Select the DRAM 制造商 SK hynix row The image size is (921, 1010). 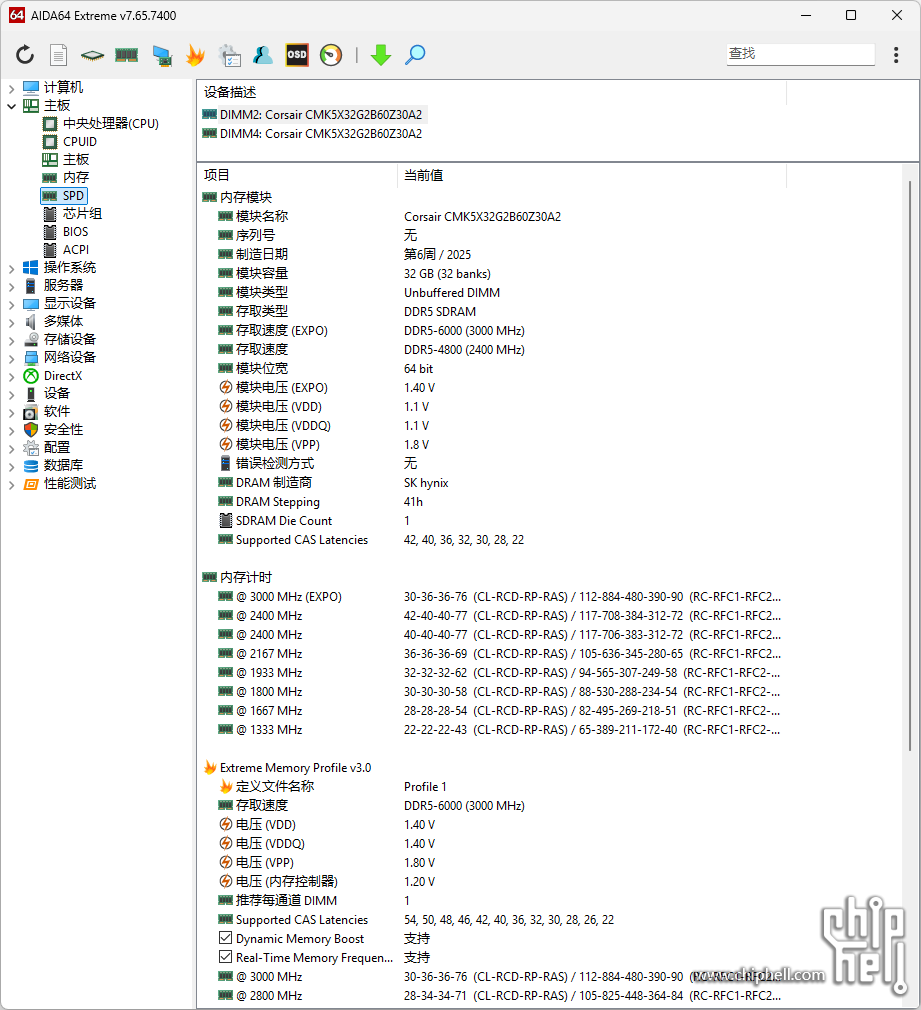coord(492,482)
